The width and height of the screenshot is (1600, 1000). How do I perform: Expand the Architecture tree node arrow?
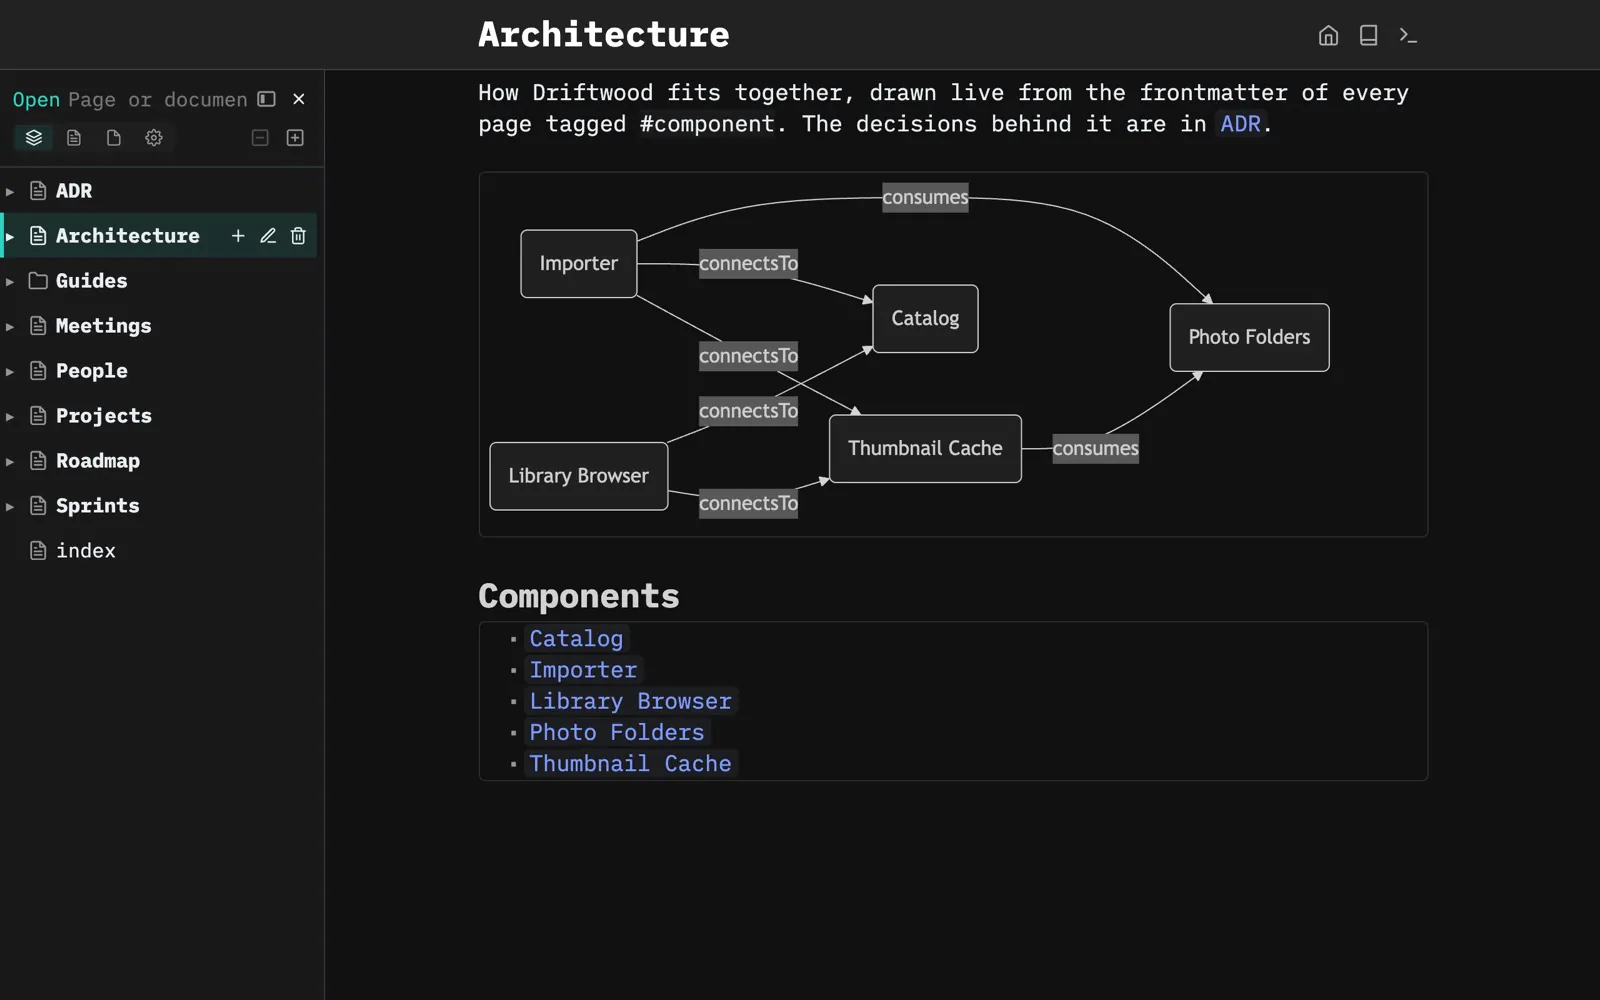point(10,236)
